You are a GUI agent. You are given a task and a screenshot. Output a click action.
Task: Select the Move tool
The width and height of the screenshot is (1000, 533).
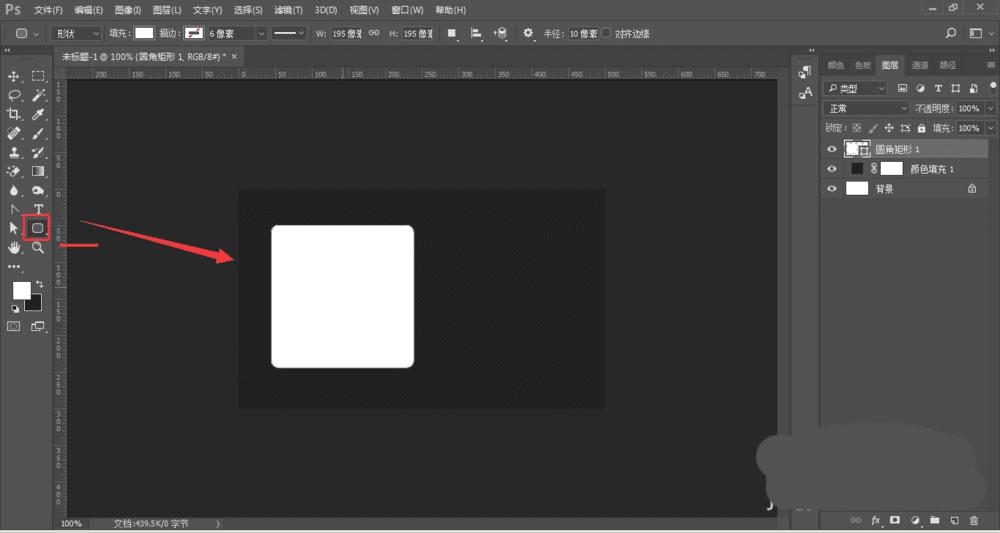(x=14, y=76)
